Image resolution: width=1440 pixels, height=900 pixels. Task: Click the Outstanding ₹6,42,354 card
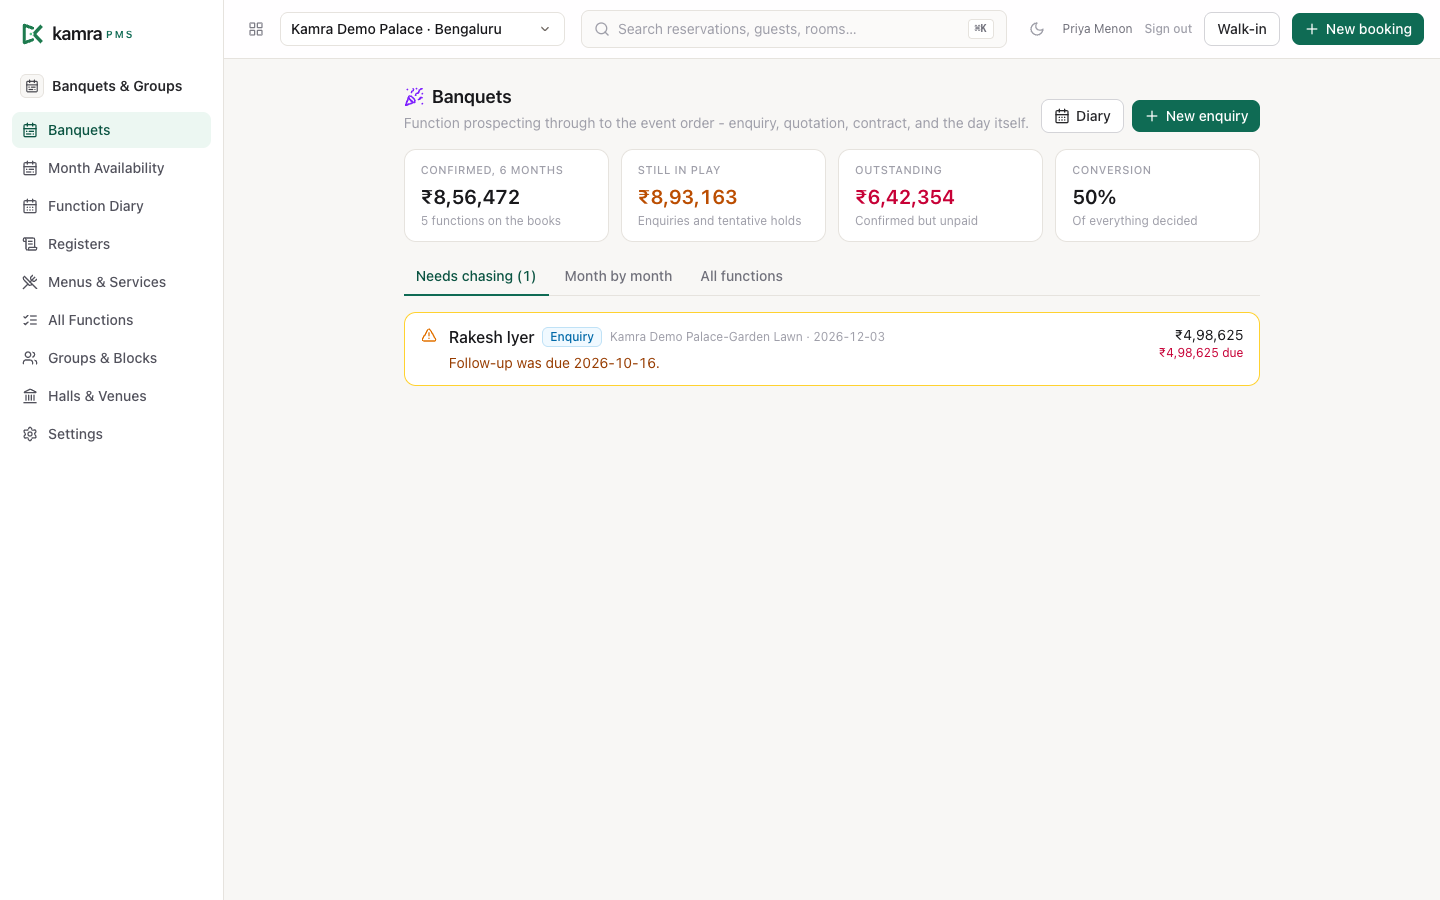click(x=940, y=195)
